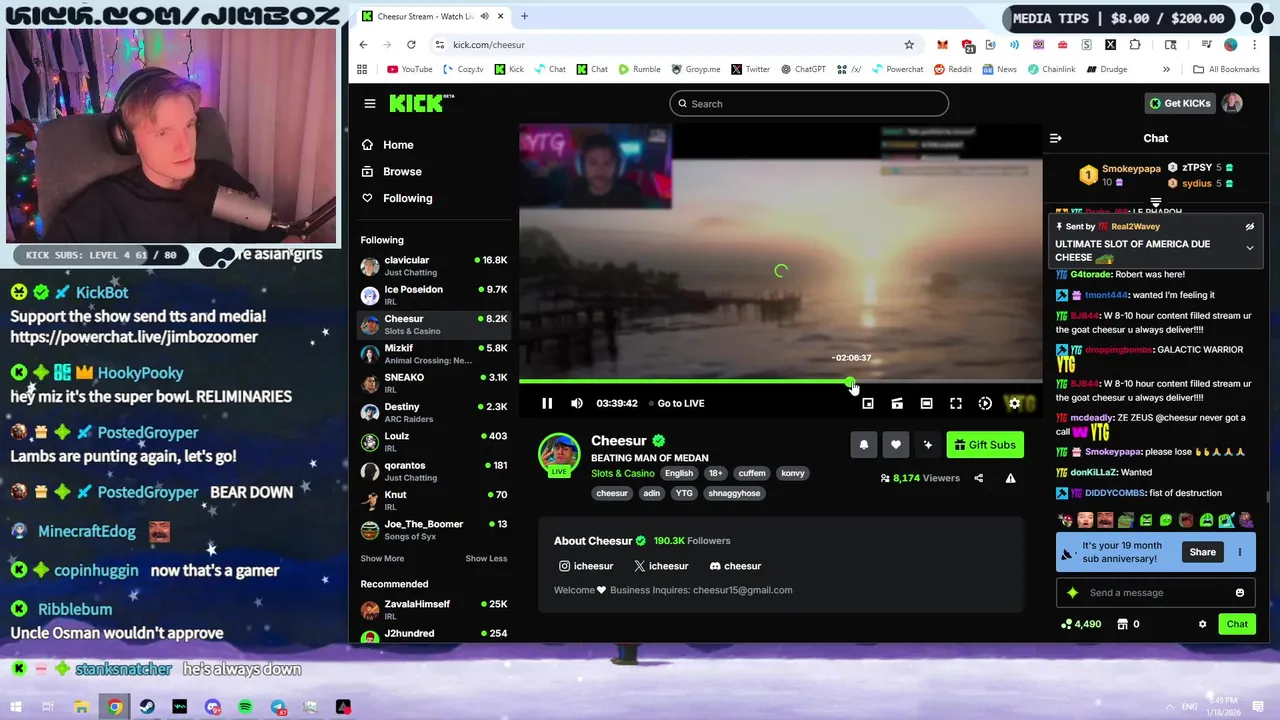Open Mizkif channel in sidebar
This screenshot has height=720, width=1280.
(434, 354)
